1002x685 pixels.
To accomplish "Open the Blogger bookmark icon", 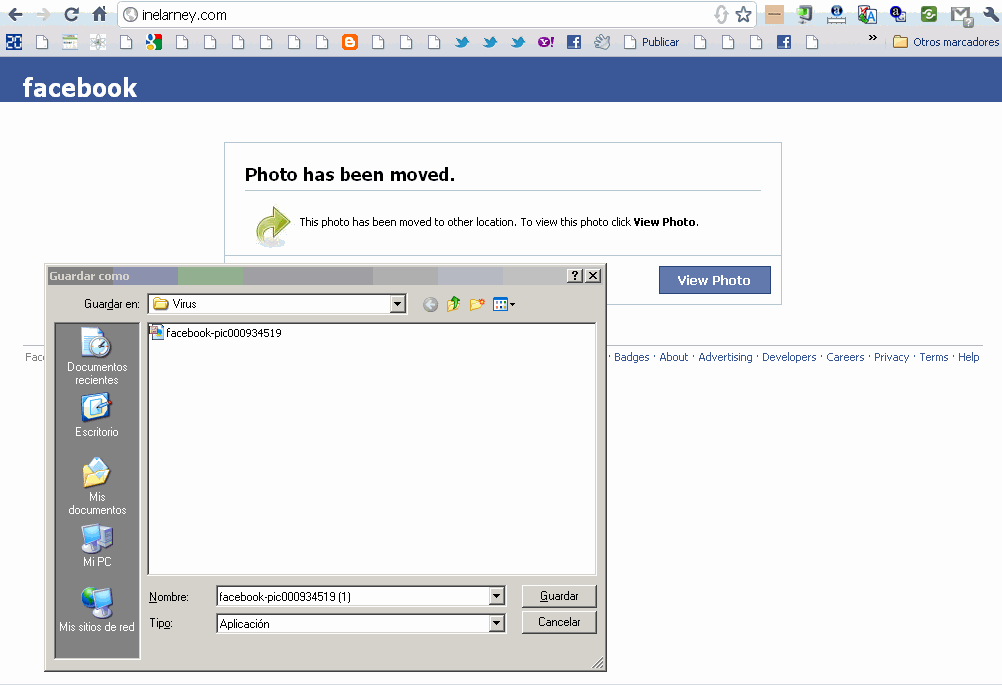I will tap(350, 42).
